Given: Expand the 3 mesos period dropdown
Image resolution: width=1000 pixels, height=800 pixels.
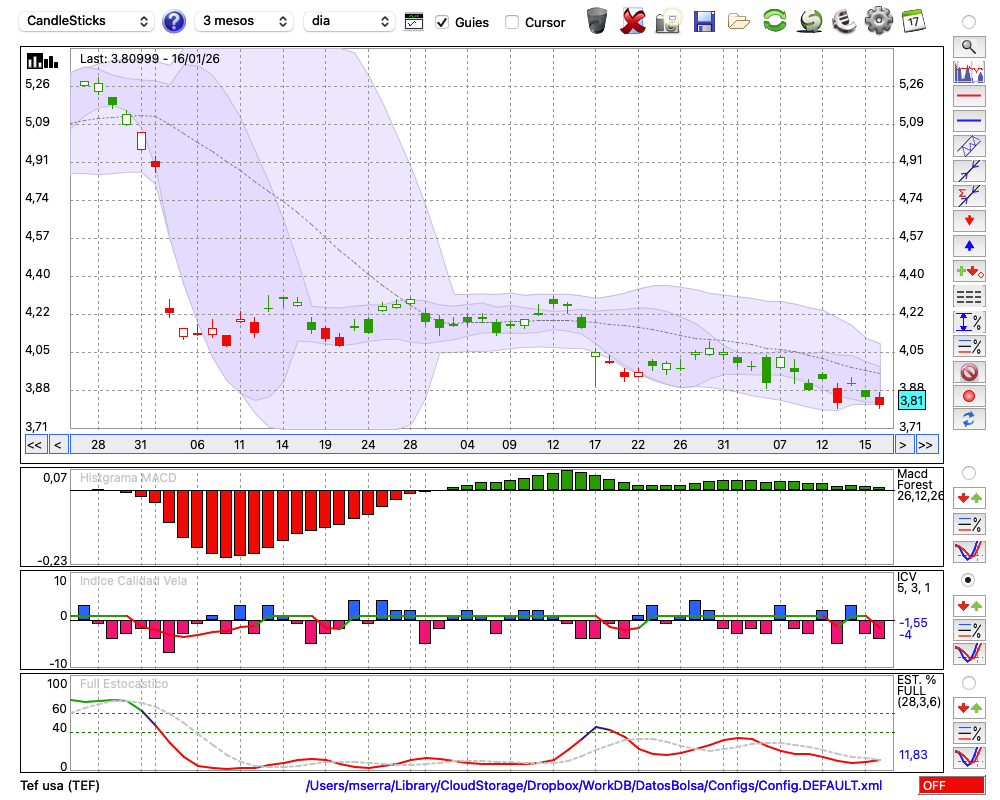Looking at the screenshot, I should pyautogui.click(x=243, y=21).
